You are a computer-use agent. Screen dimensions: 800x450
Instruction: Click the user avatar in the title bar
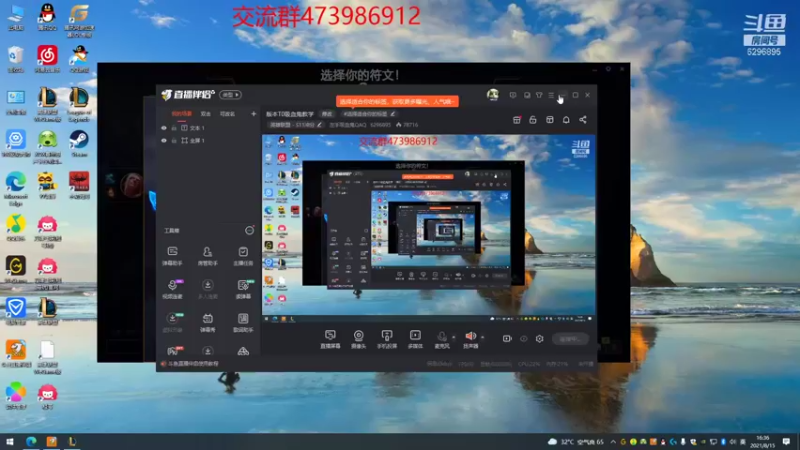click(492, 95)
